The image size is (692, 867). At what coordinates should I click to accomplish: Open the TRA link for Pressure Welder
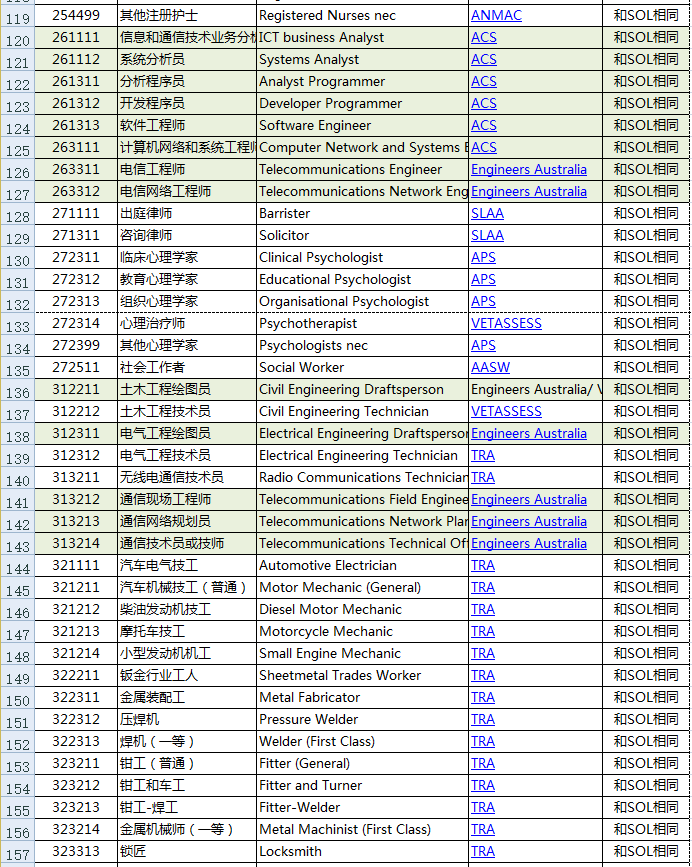(483, 719)
